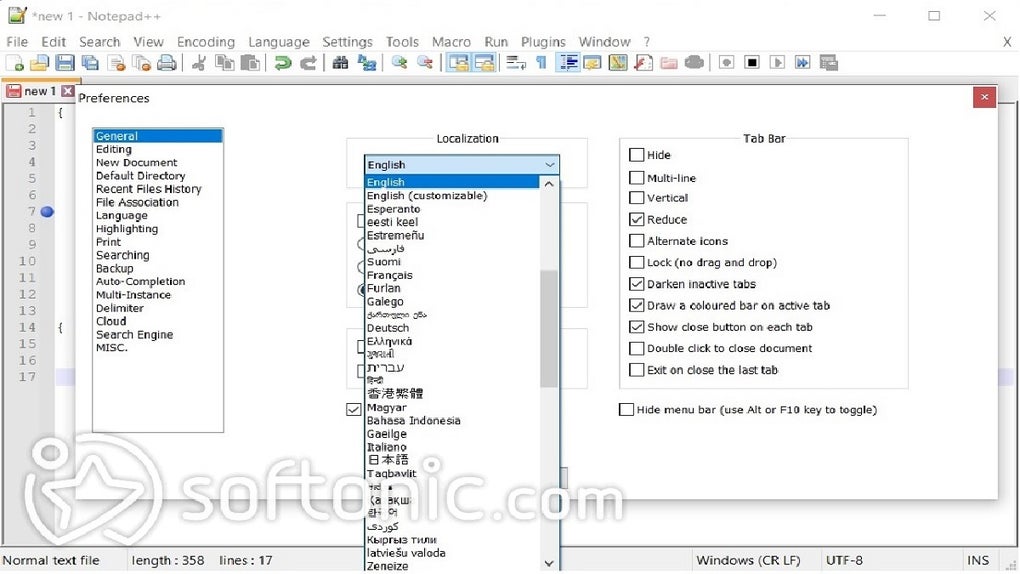Choose Deutsch from the language list

(452, 328)
